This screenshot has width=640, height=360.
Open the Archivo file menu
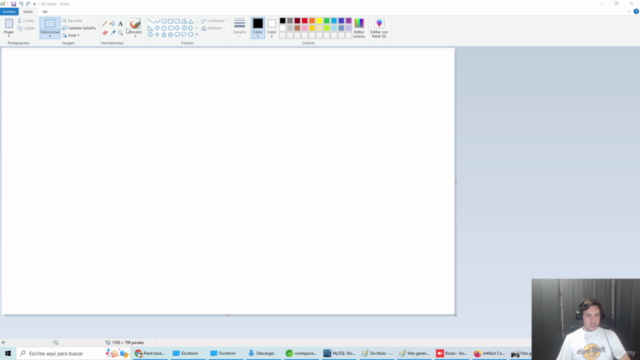9,11
